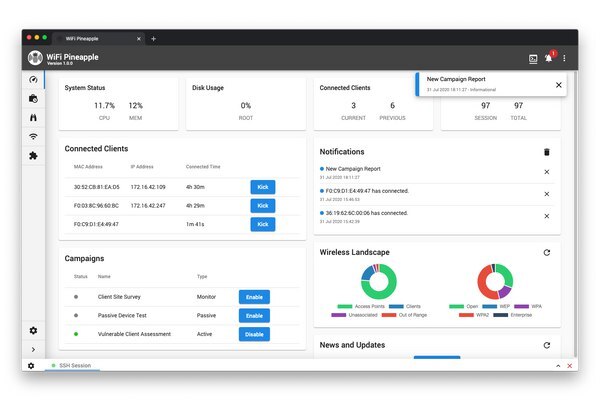Open the PineAP Wi-Fi icon in sidebar
Viewport: 600px width, 400px height.
tap(33, 137)
